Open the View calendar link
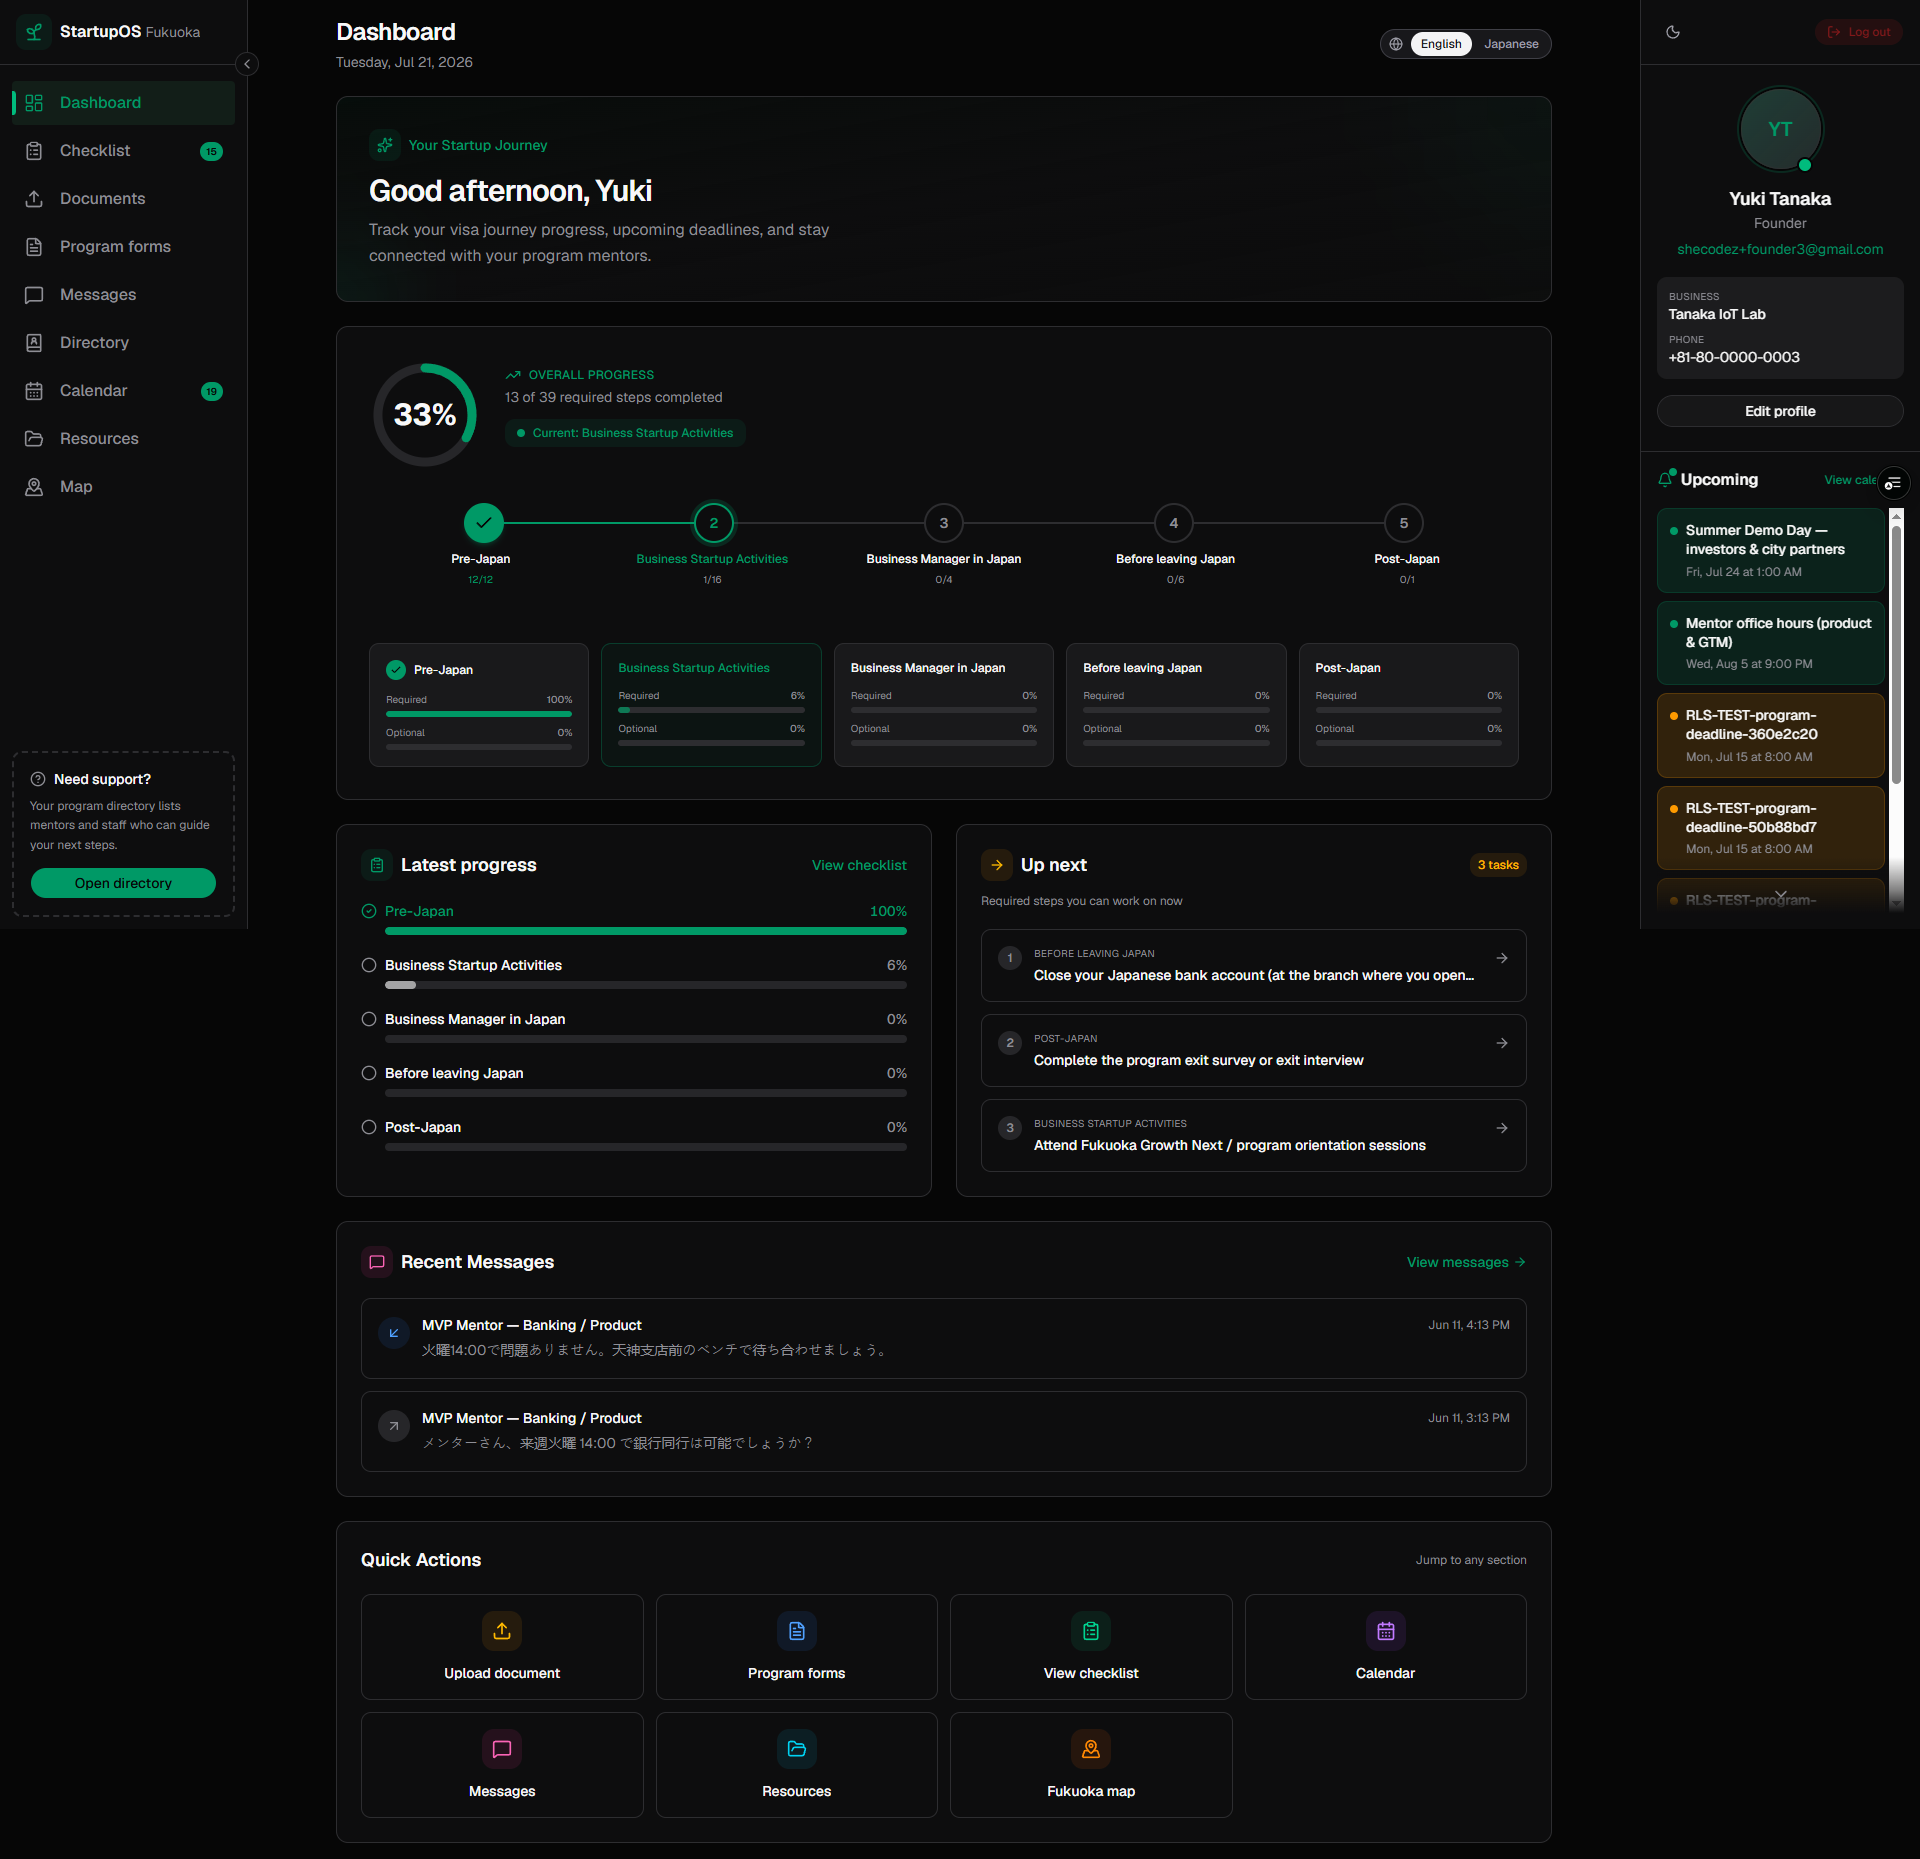 click(x=1850, y=480)
